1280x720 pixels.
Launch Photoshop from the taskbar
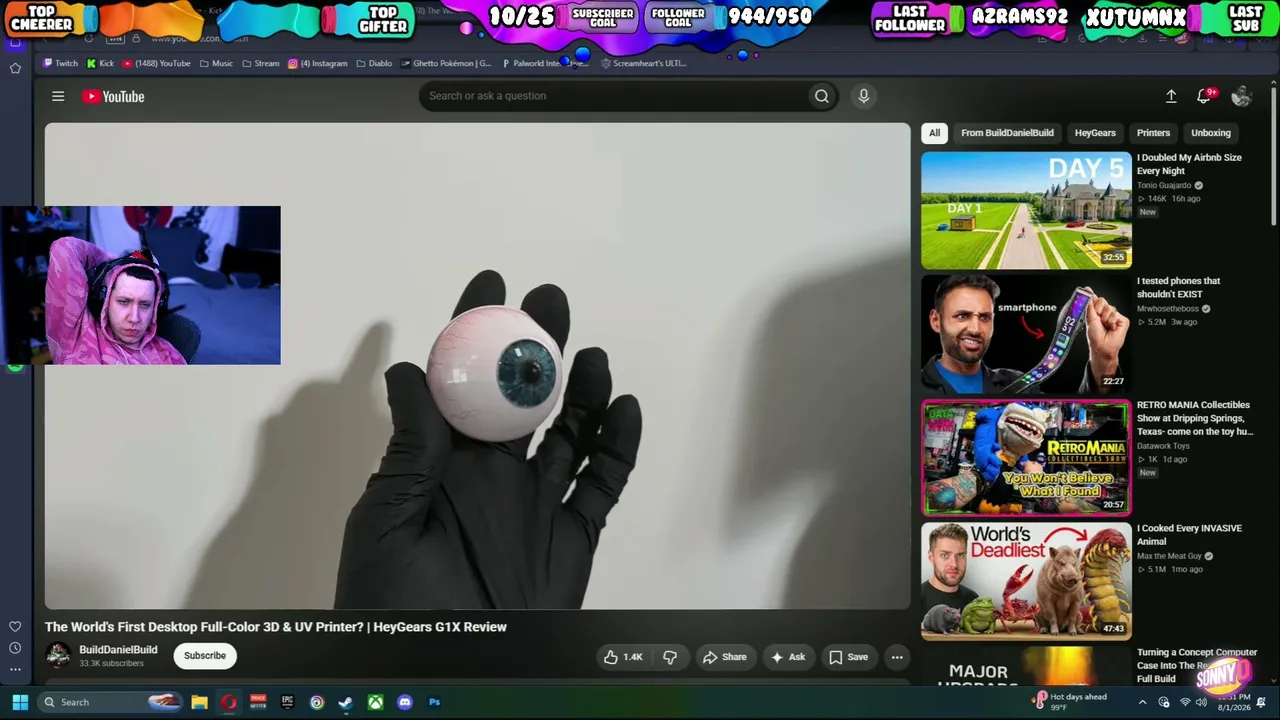coord(434,702)
